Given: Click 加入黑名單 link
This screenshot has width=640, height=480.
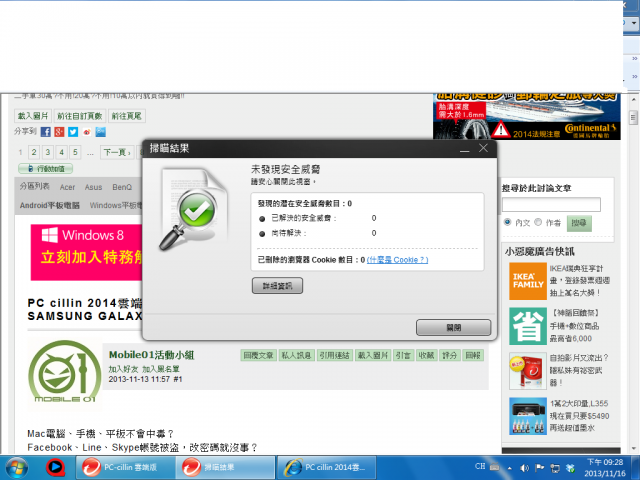Looking at the screenshot, I should point(161,369).
